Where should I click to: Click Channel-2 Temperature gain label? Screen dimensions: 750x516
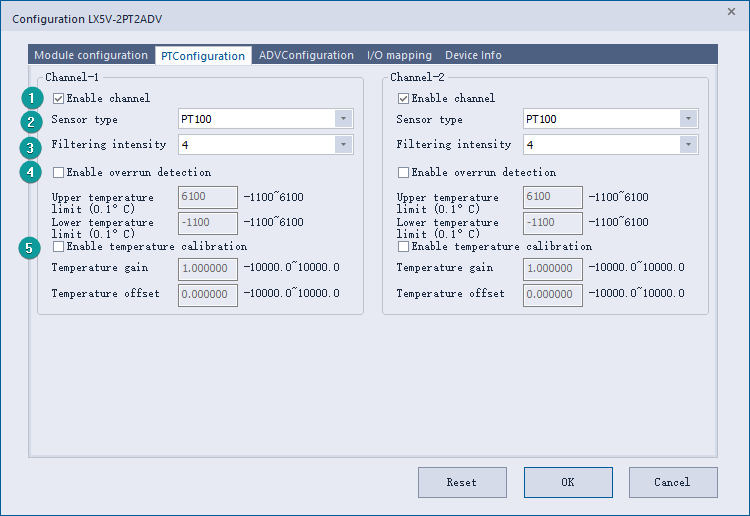(444, 268)
